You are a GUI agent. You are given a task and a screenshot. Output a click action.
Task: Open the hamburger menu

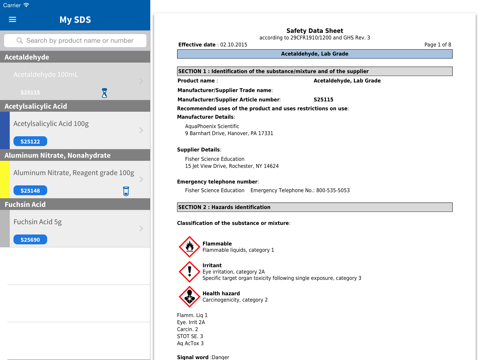(x=12, y=19)
